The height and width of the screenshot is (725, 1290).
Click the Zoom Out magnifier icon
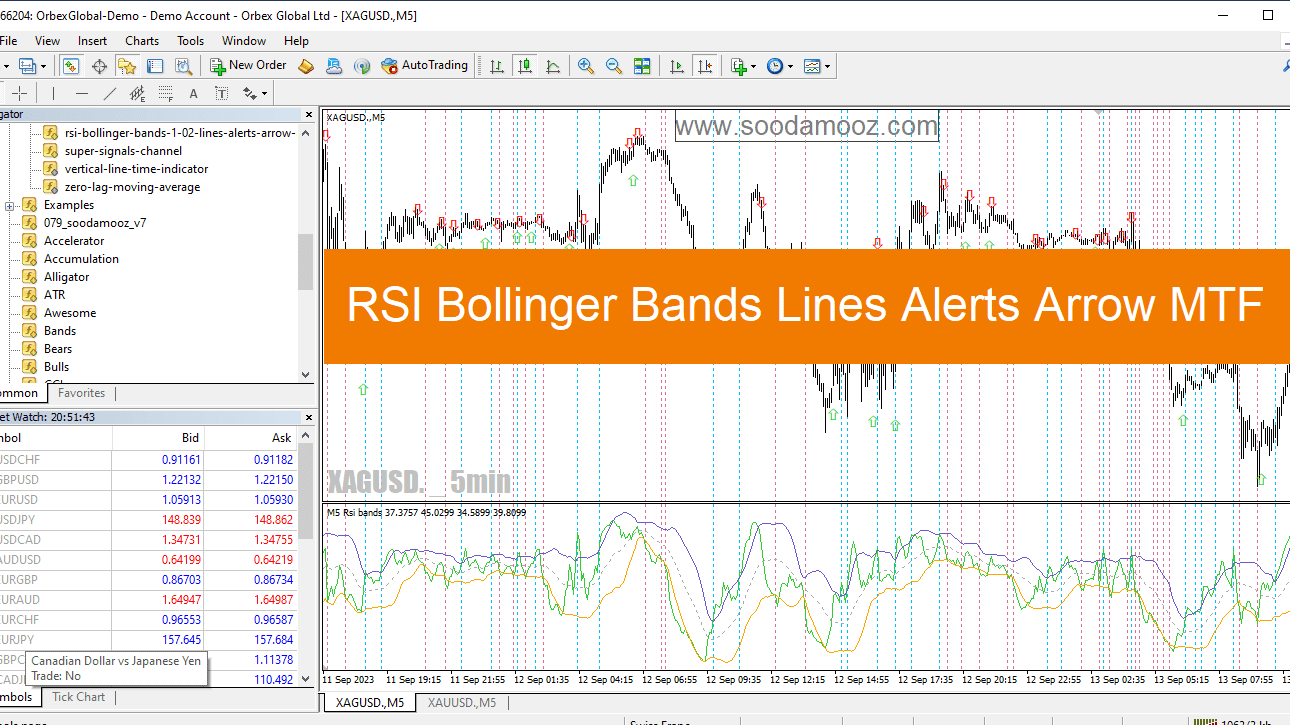point(614,66)
